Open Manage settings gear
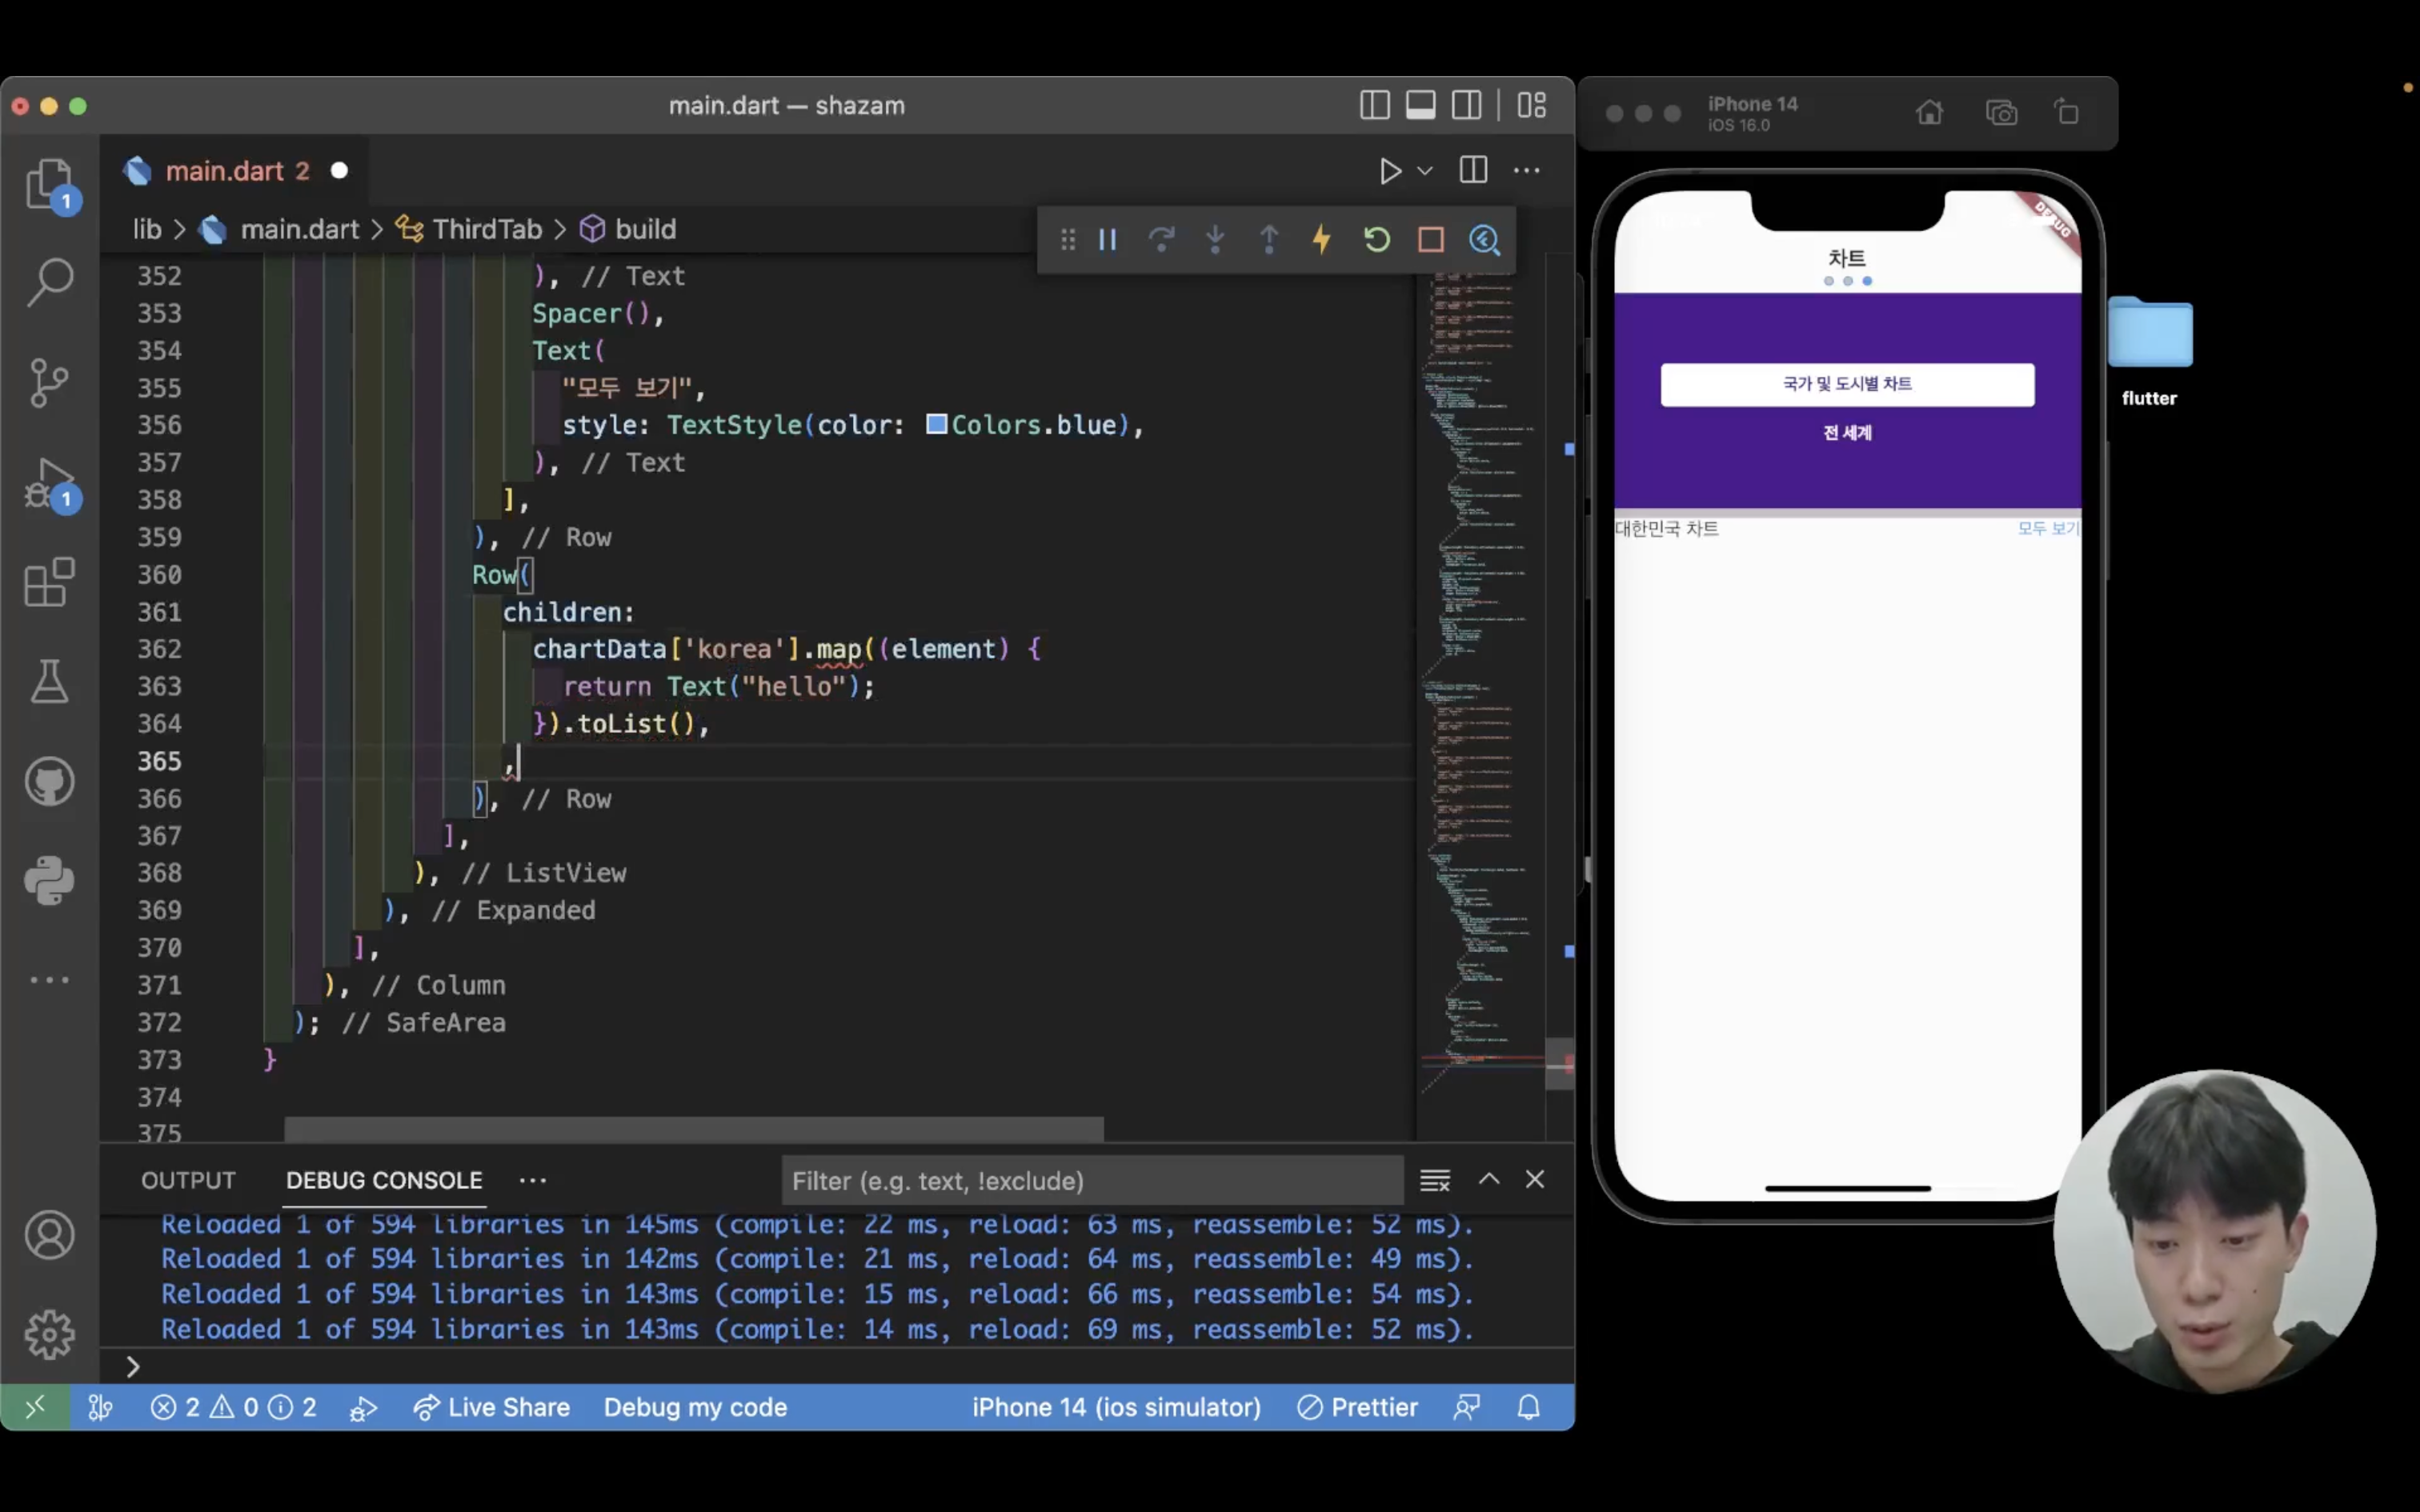 [49, 1334]
